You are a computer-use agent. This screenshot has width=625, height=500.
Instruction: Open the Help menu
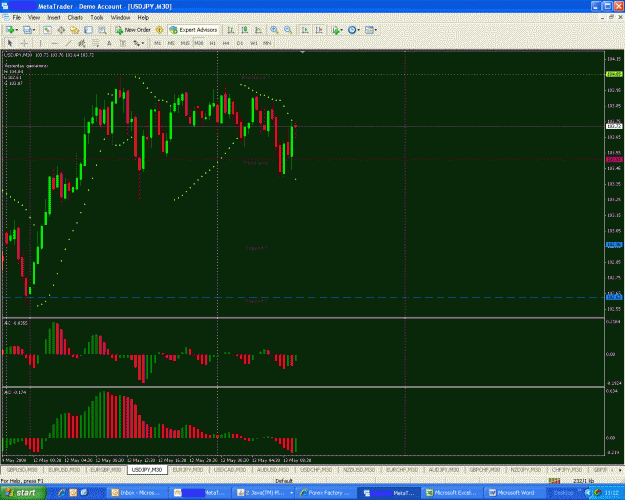tap(143, 18)
